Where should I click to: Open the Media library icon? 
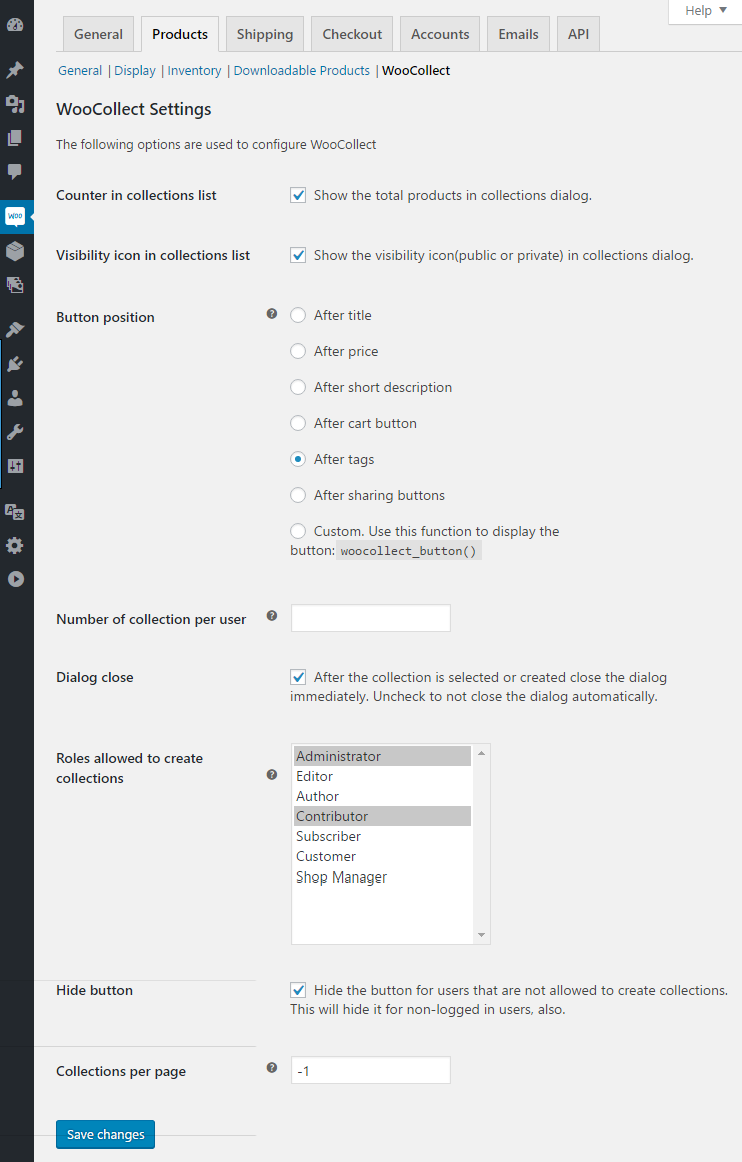[15, 104]
